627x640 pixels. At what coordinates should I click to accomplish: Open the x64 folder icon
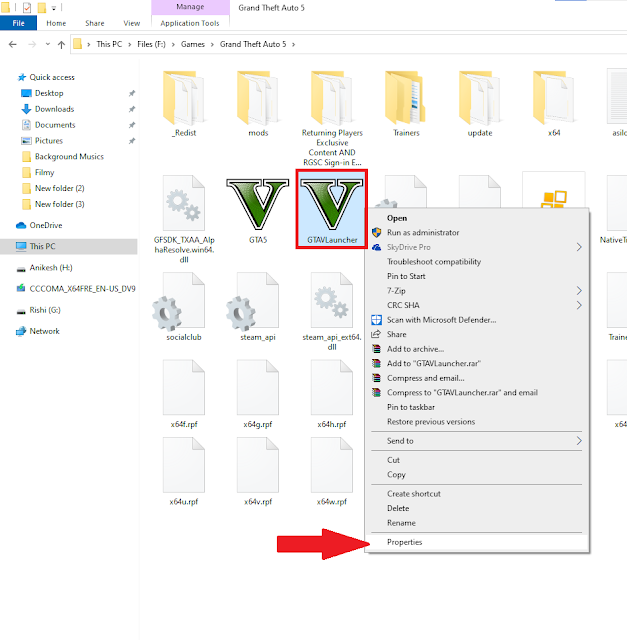[x=554, y=98]
